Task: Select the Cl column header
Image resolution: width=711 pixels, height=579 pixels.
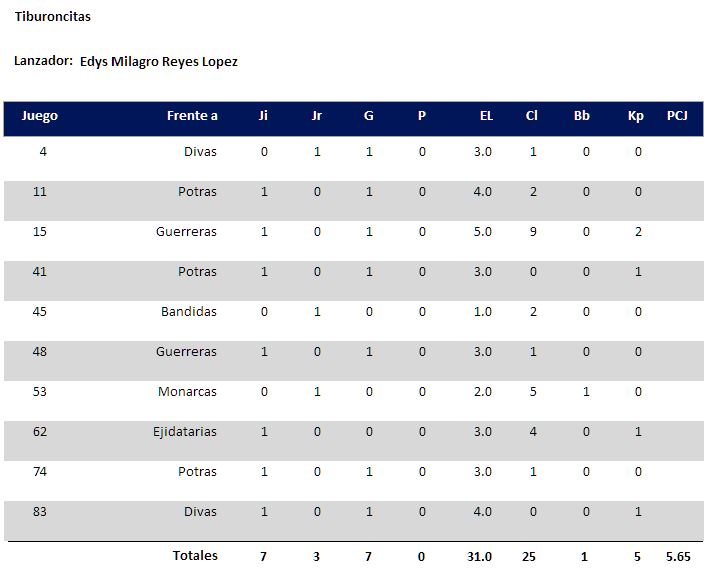Action: coord(531,116)
